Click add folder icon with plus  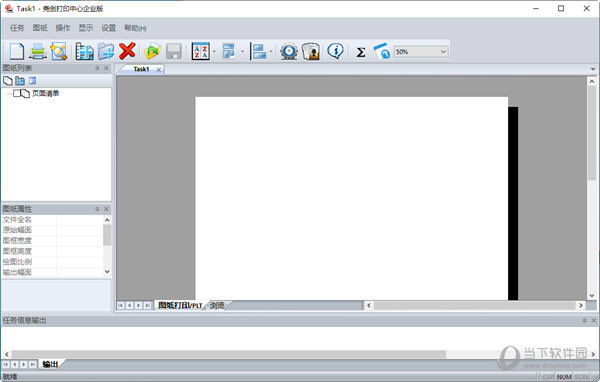click(106, 51)
